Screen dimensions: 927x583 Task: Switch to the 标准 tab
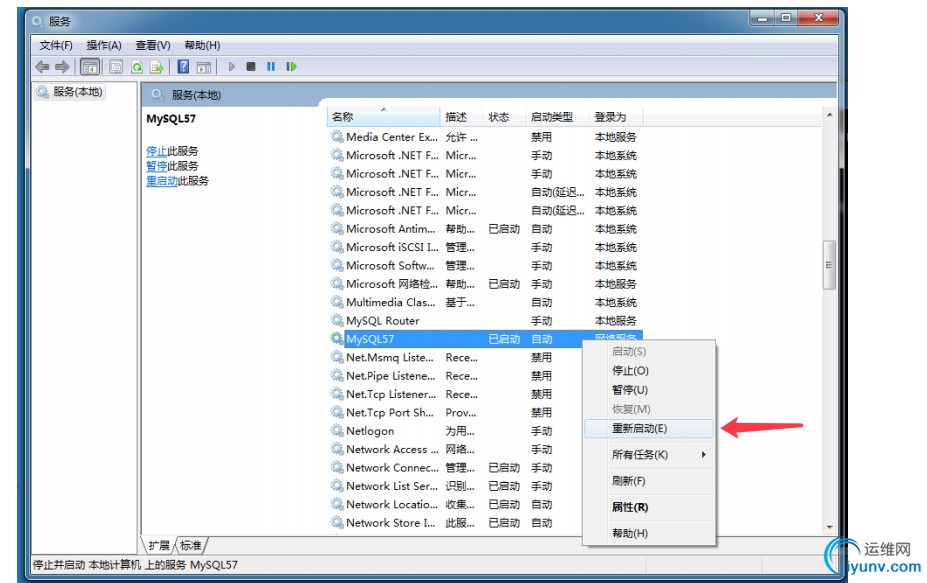tap(190, 545)
